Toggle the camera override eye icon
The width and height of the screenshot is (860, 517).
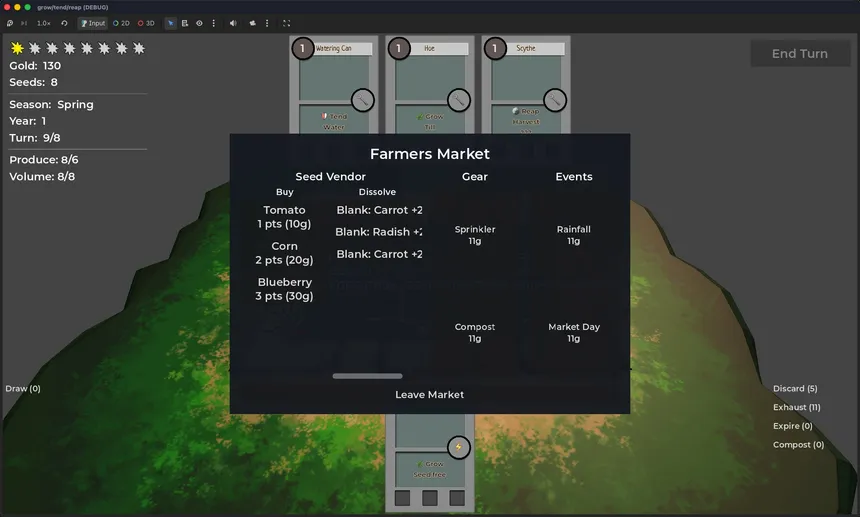click(x=199, y=23)
